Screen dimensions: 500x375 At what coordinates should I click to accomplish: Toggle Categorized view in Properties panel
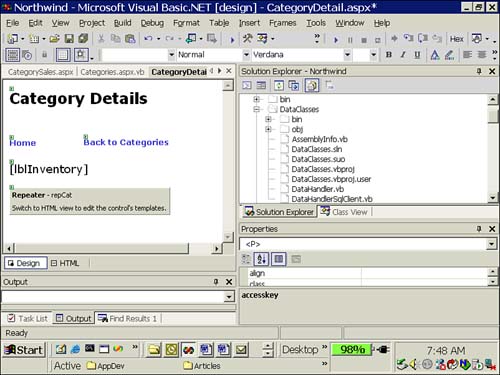[x=246, y=259]
